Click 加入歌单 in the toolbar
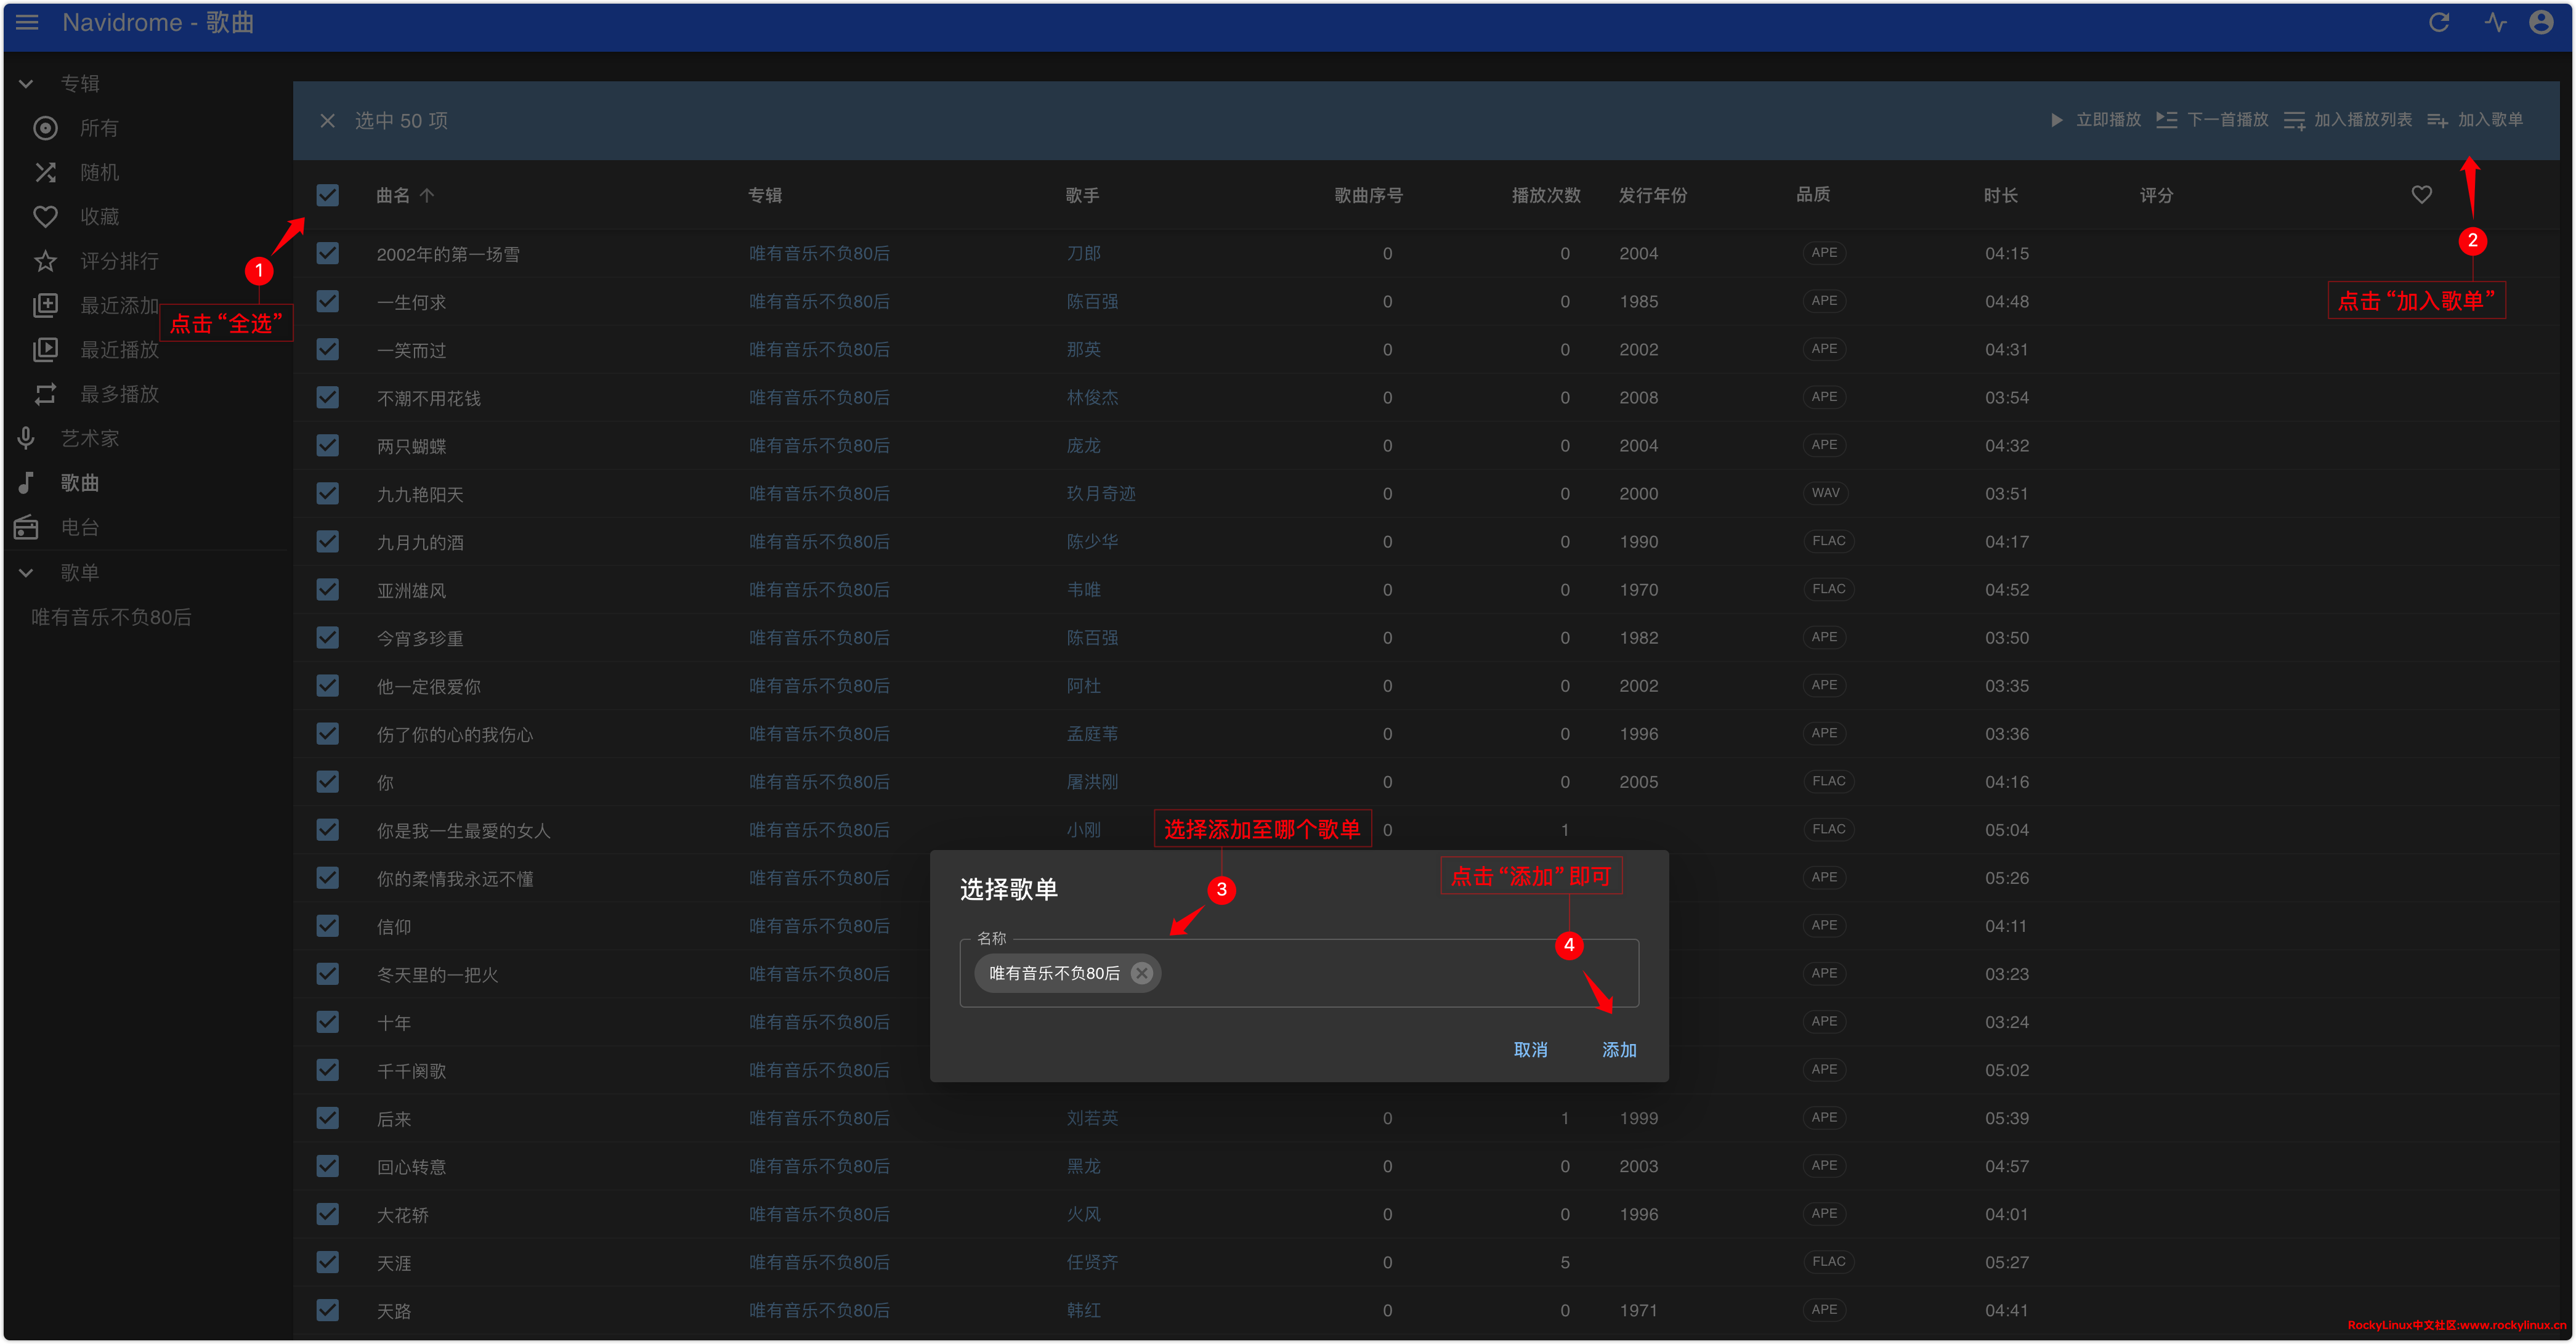The height and width of the screenshot is (1344, 2576). tap(2476, 120)
